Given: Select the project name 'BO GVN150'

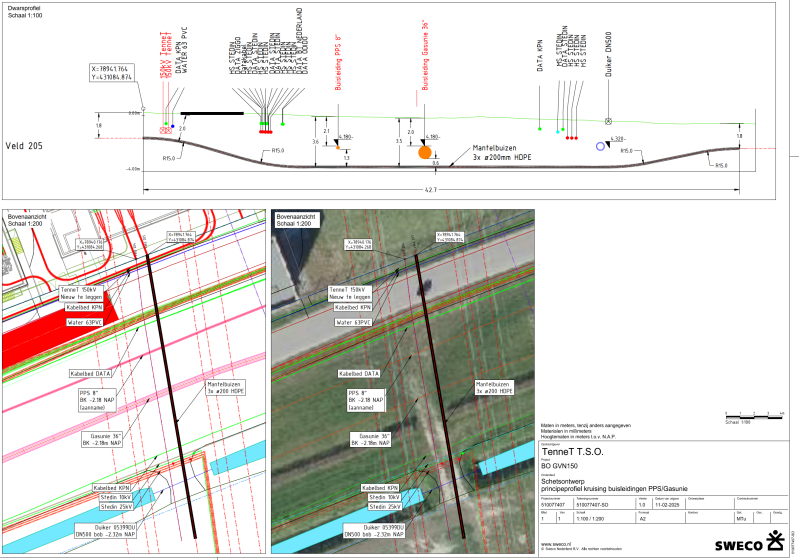Looking at the screenshot, I should pyautogui.click(x=560, y=466).
